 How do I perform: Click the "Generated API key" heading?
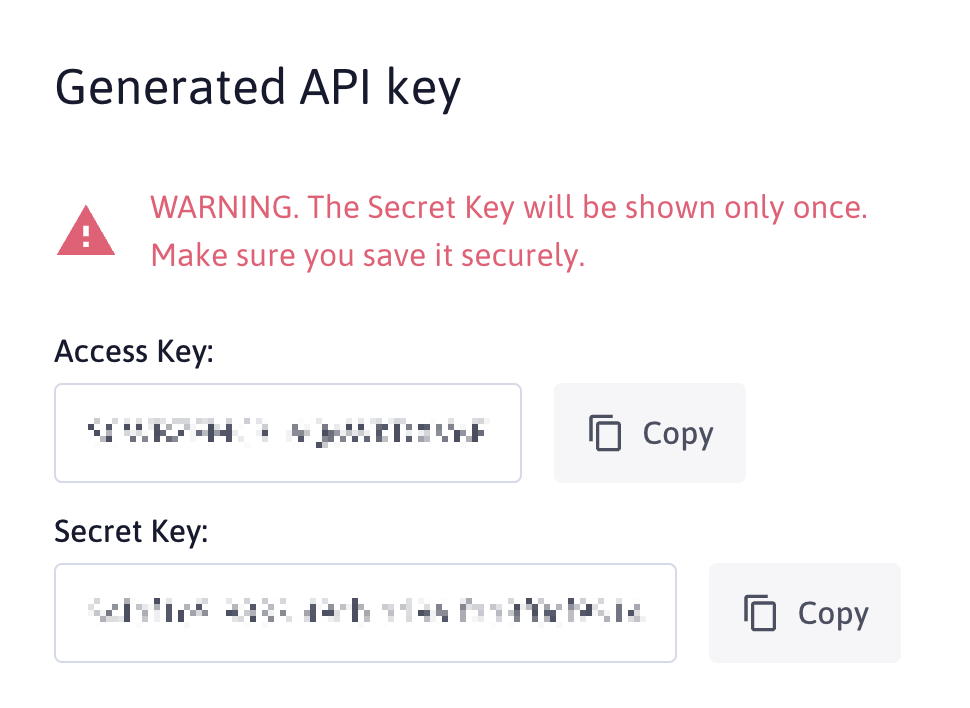click(x=257, y=88)
